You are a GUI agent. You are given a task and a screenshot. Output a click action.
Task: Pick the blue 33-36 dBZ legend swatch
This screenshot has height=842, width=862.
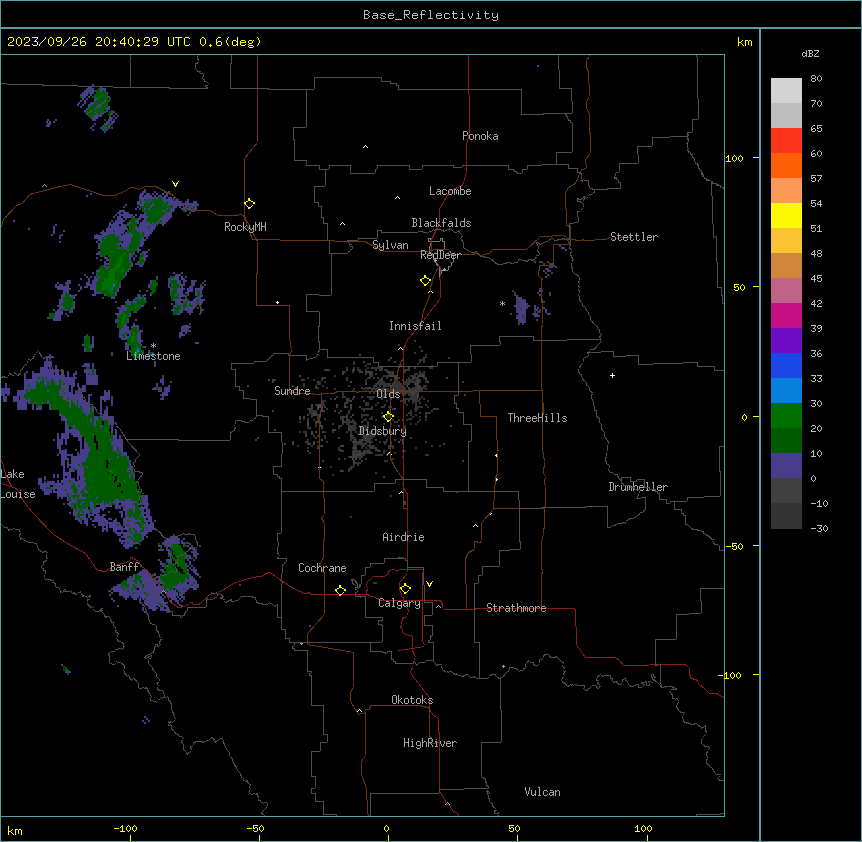[786, 365]
